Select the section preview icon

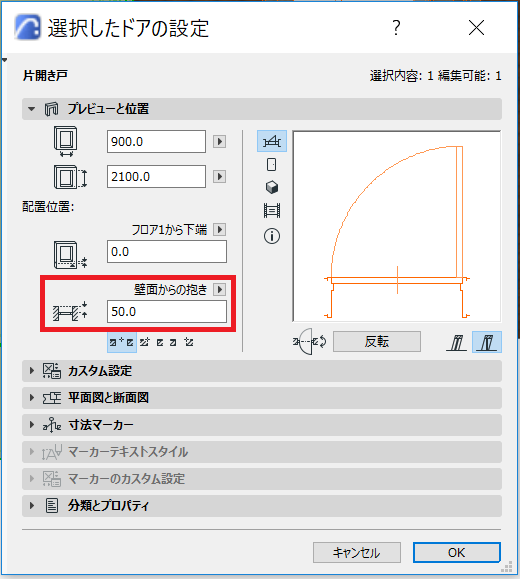click(x=272, y=210)
